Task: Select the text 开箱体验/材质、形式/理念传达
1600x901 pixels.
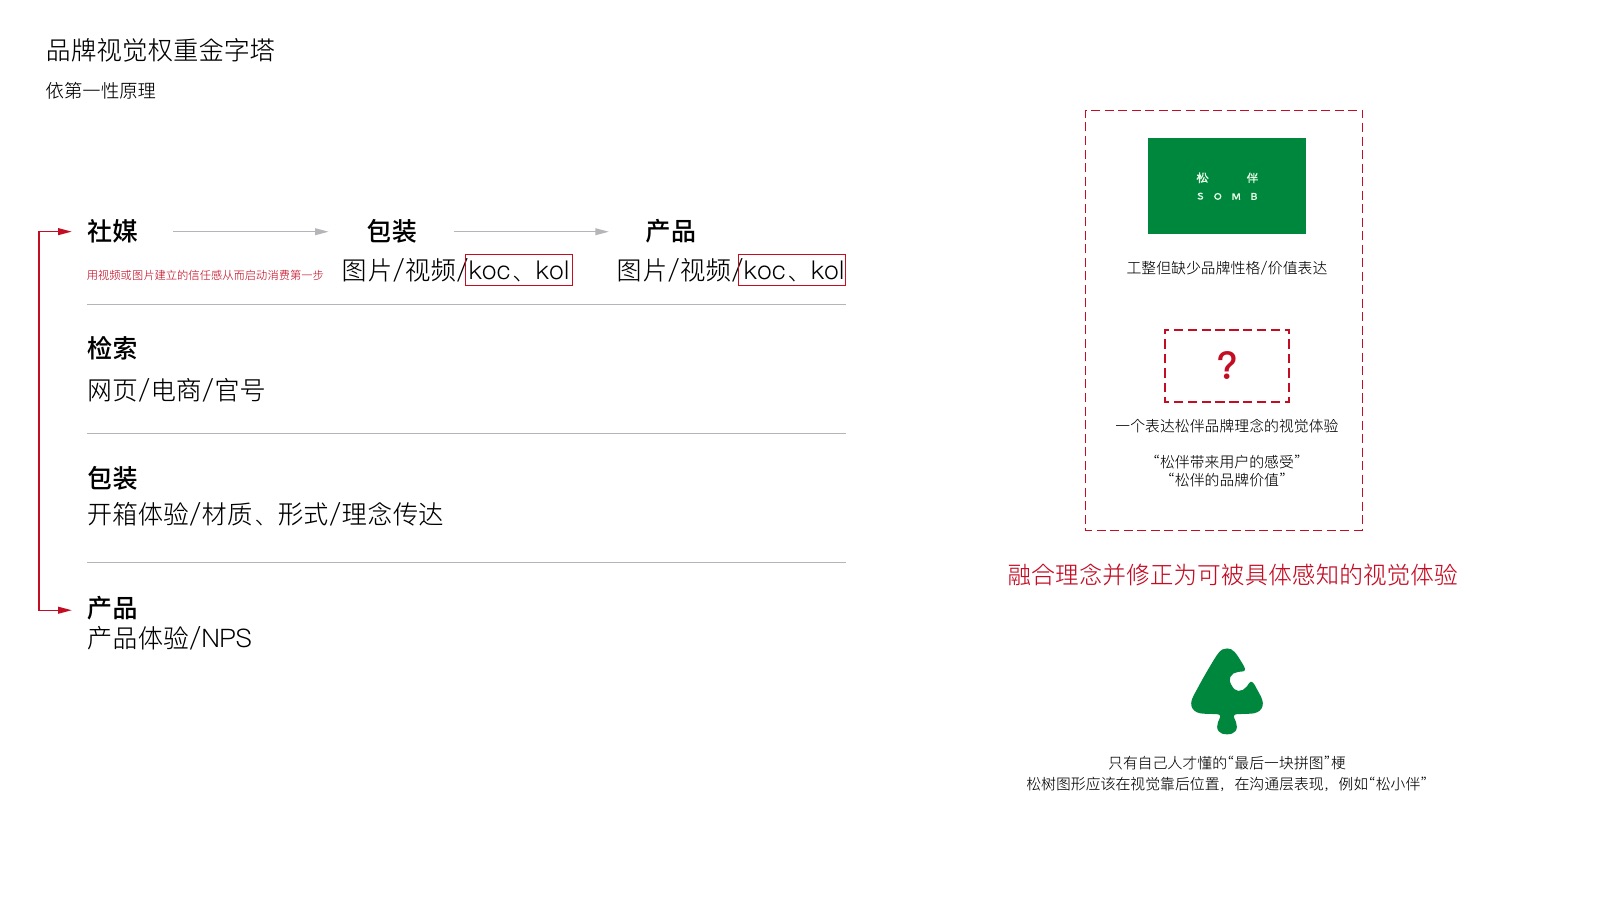Action: 265,514
